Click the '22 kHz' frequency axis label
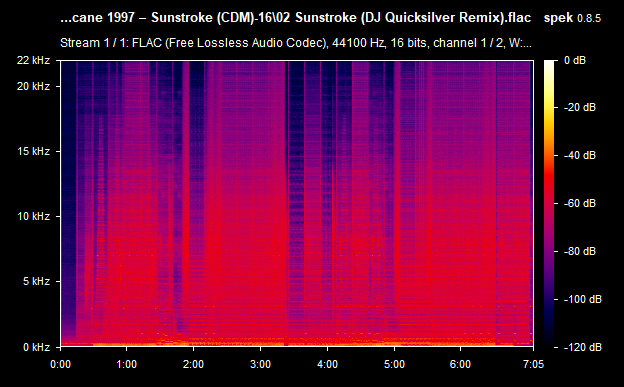 point(33,60)
